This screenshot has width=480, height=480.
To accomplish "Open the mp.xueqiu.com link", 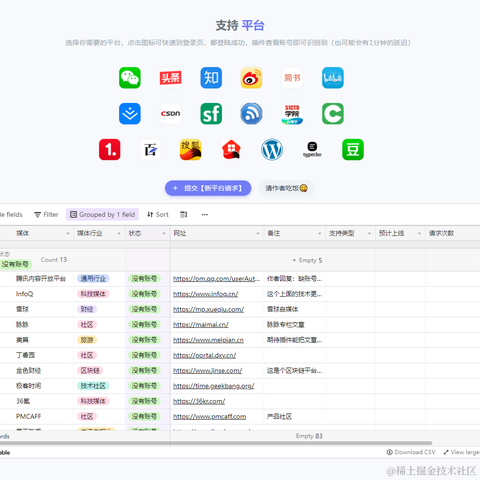I will (x=208, y=309).
